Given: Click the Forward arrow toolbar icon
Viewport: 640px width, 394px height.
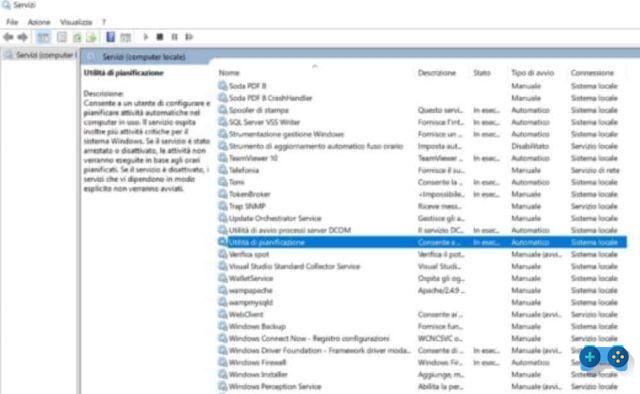Looking at the screenshot, I should click(x=23, y=37).
